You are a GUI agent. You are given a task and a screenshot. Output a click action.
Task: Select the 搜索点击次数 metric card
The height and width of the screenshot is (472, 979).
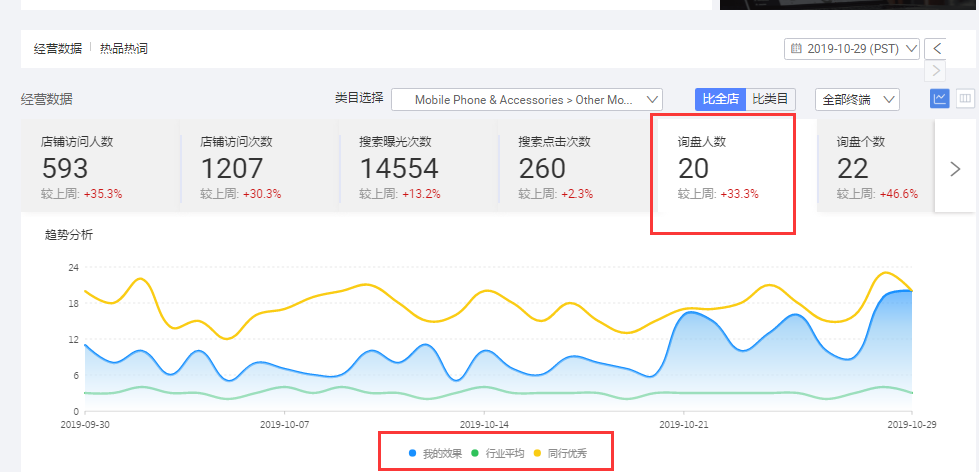point(578,165)
